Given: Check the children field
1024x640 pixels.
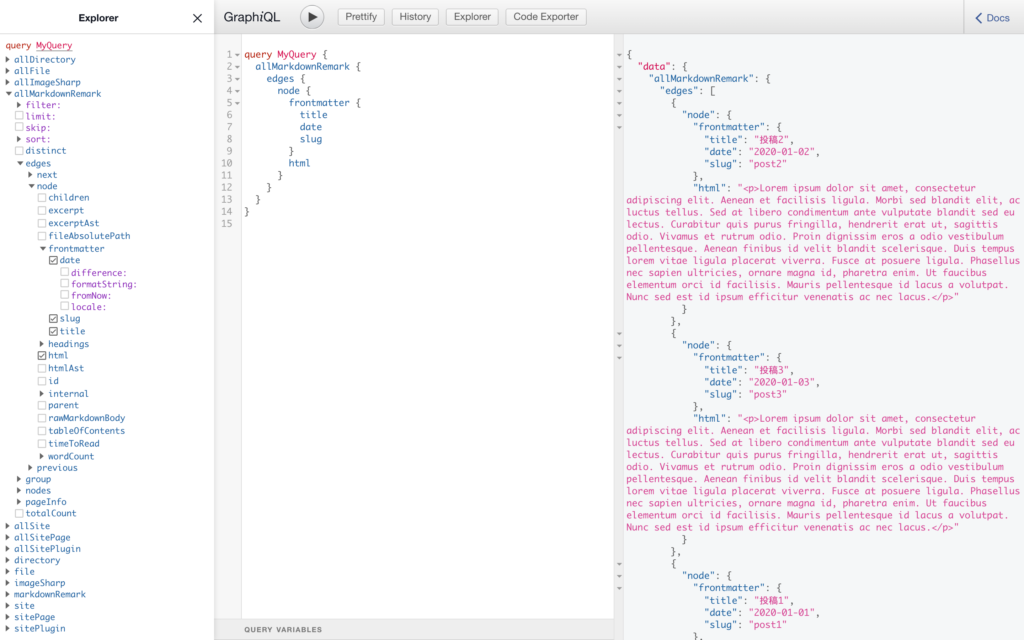Looking at the screenshot, I should pyautogui.click(x=42, y=197).
